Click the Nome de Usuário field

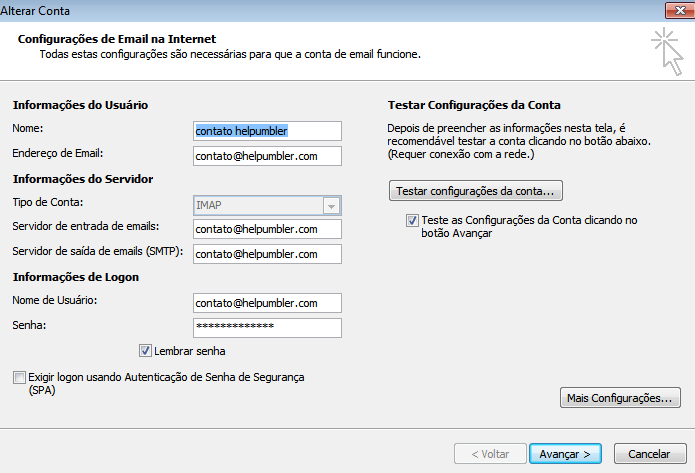click(x=267, y=303)
